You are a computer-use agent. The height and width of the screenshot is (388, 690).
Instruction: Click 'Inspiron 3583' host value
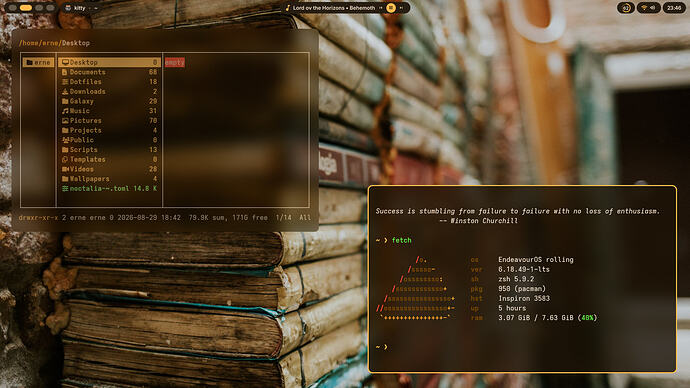[x=524, y=298]
